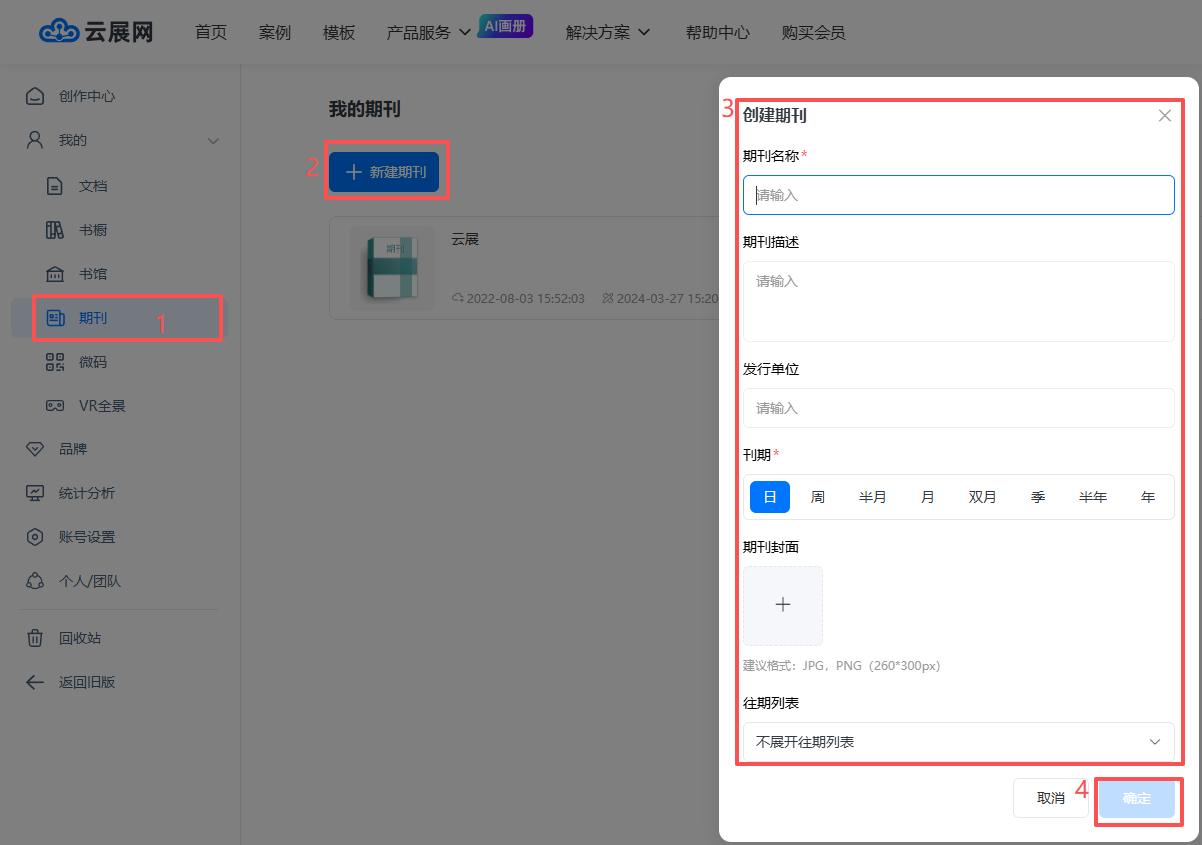
Task: Go to 模板 in the top navigation
Action: pos(339,32)
